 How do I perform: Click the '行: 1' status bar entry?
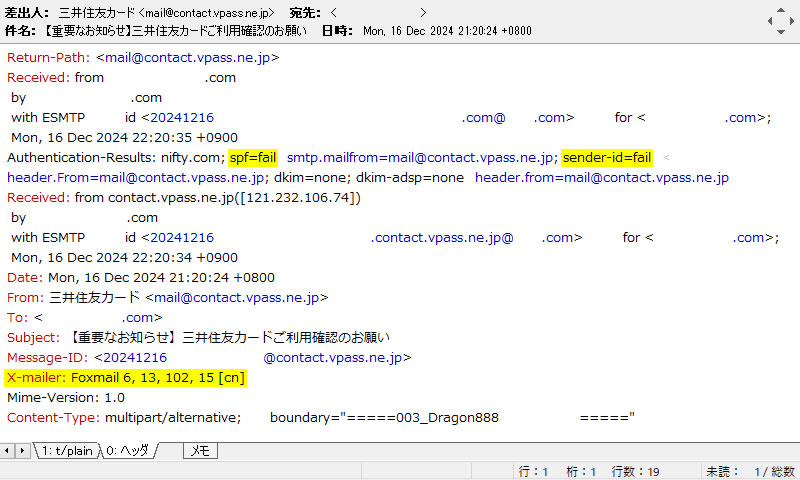point(533,472)
